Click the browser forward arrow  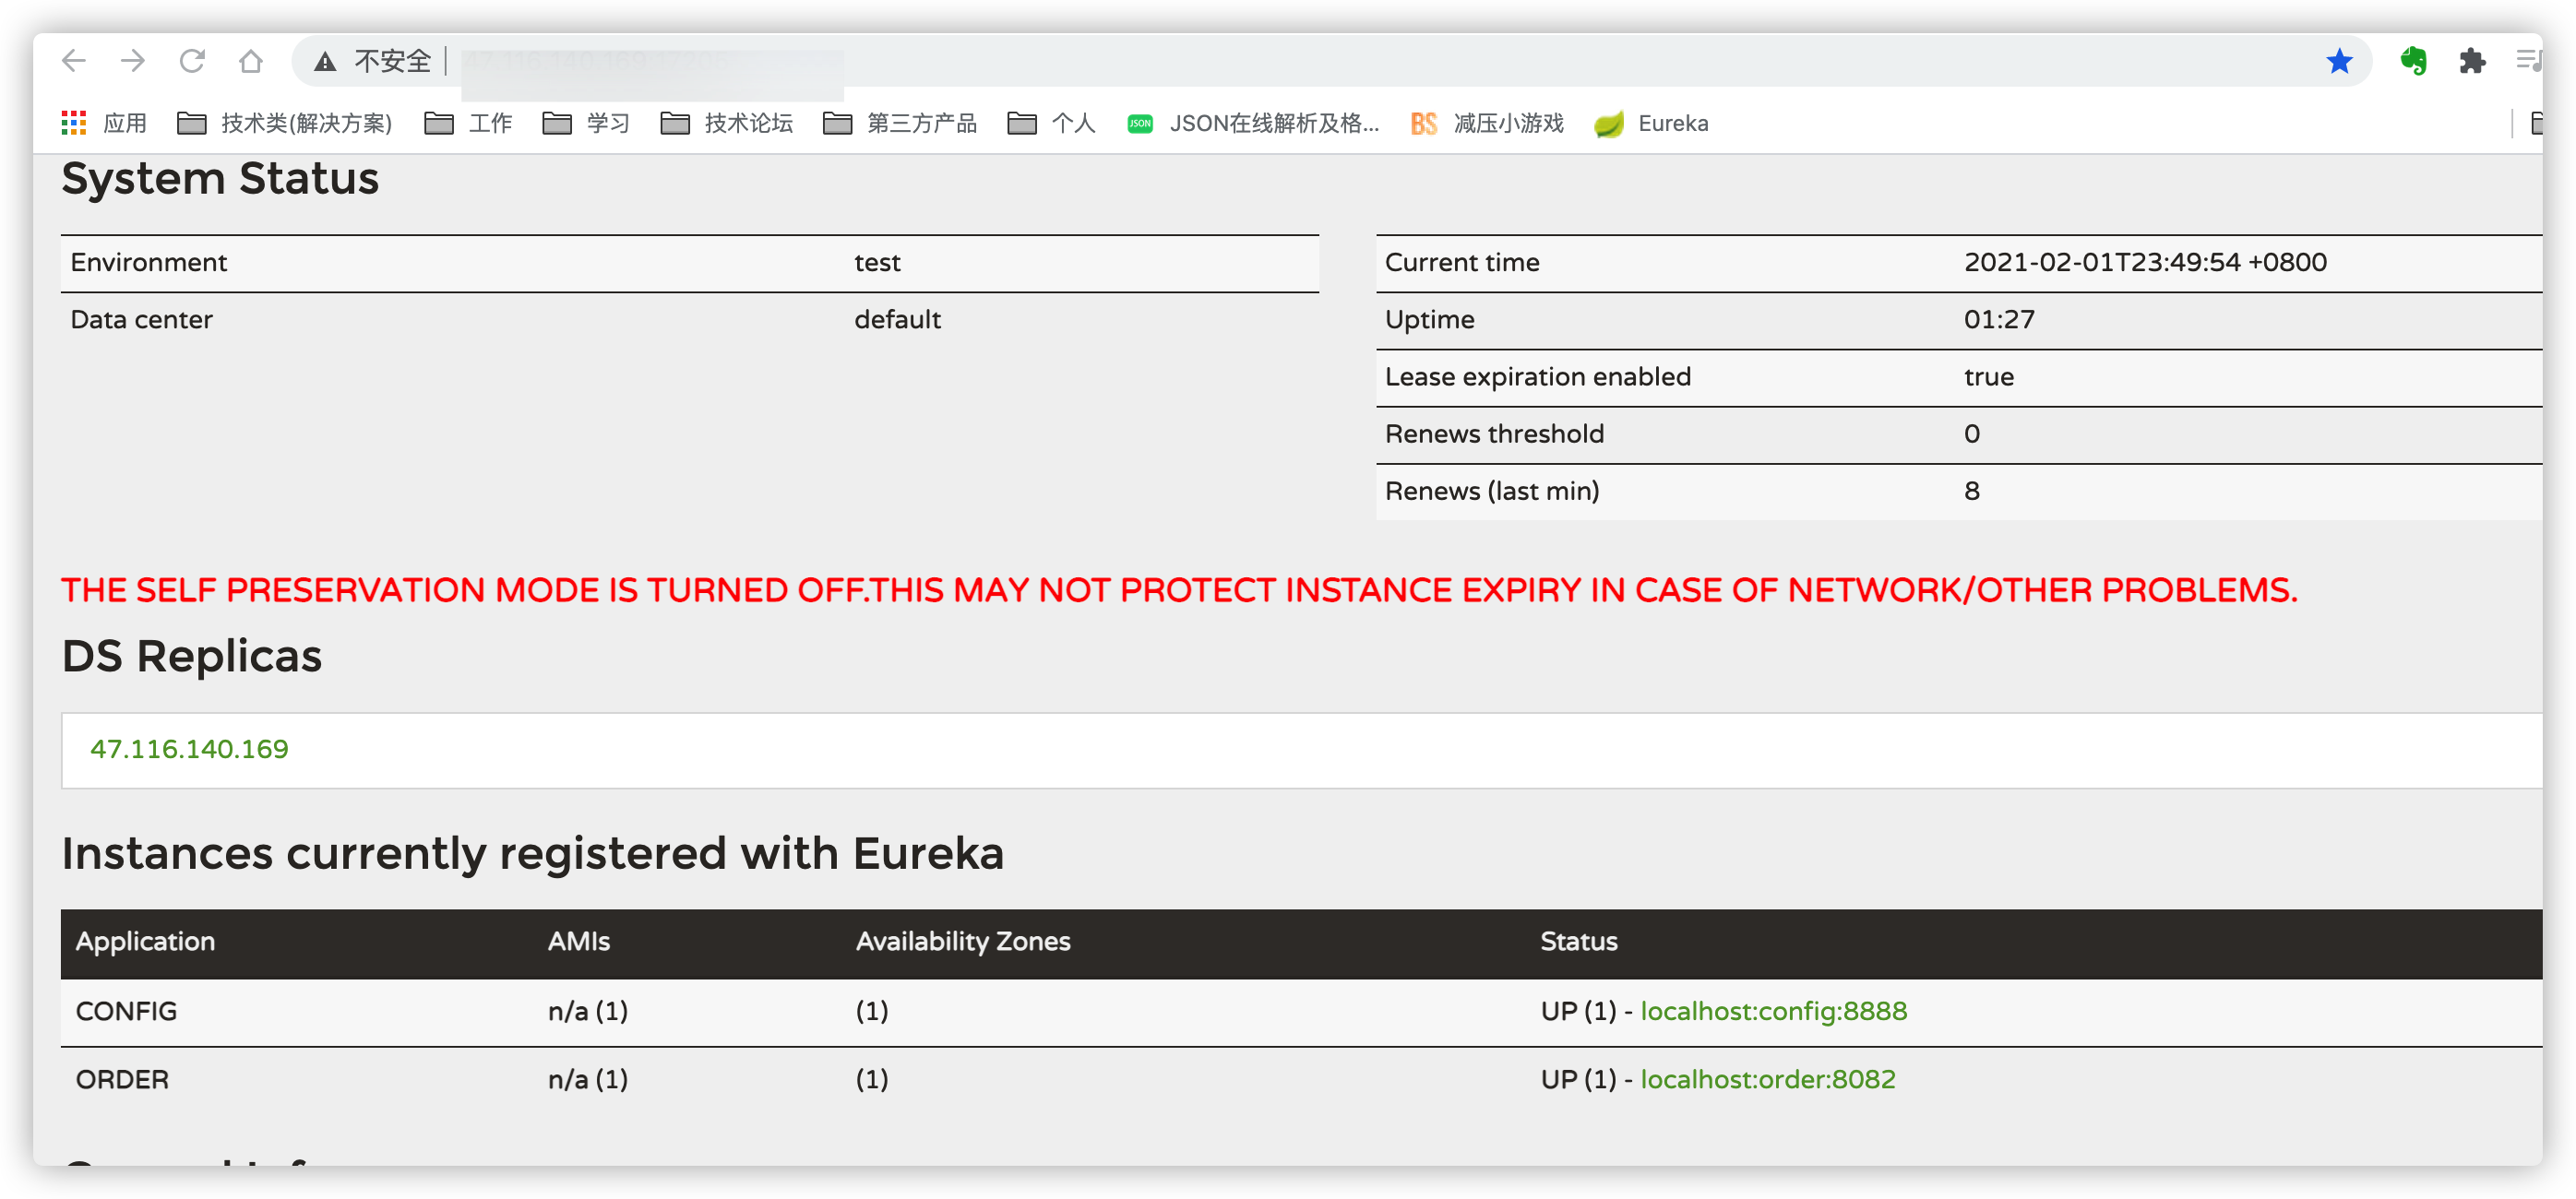(133, 61)
